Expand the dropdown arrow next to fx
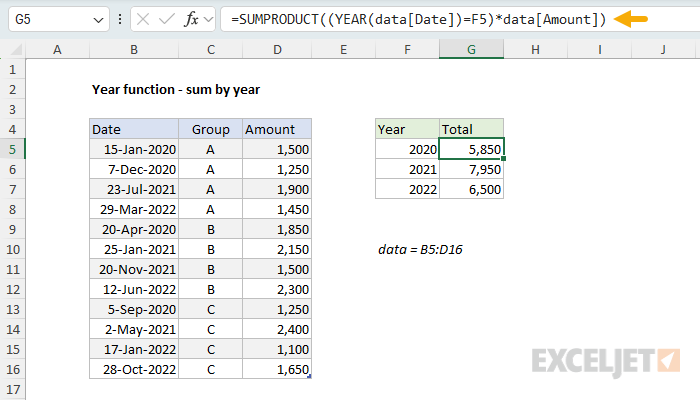The image size is (700, 400). tap(208, 19)
